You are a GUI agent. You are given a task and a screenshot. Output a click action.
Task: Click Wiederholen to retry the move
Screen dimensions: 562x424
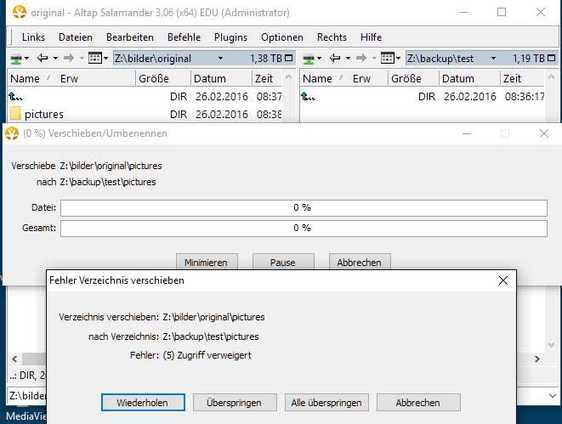[143, 402]
